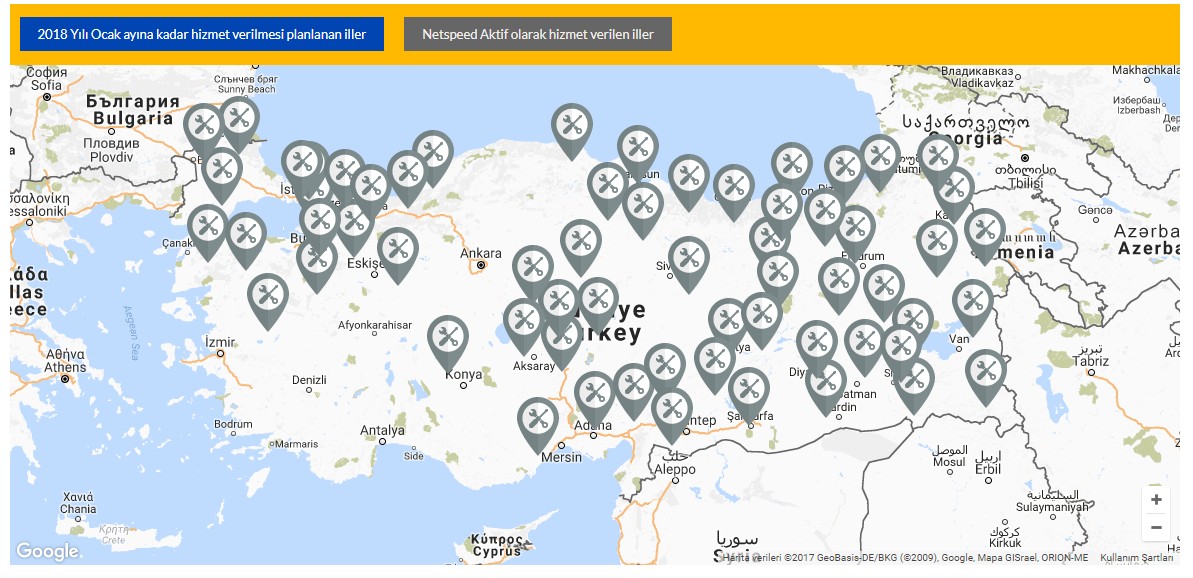Click the Cyprus island label

tap(496, 551)
